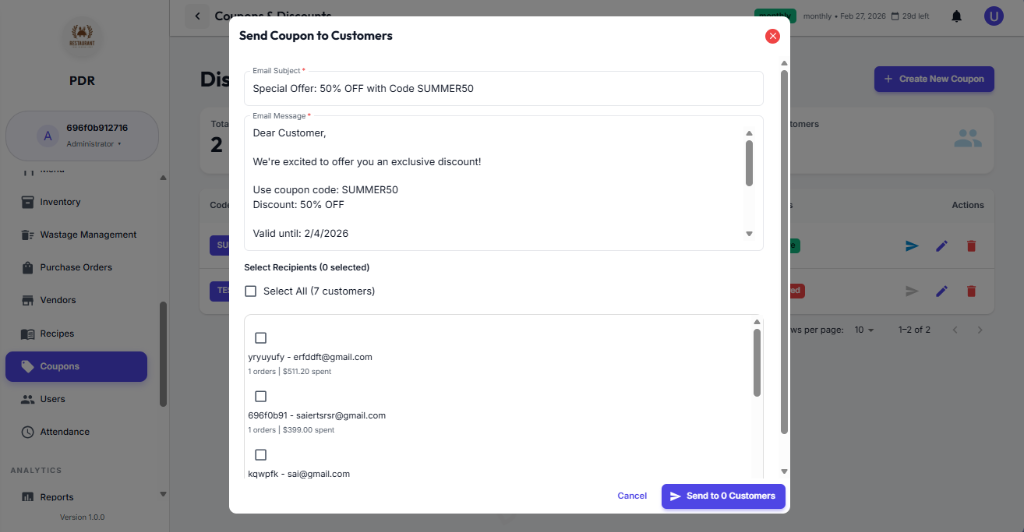Viewport: 1024px width, 532px height.
Task: Open rows per page dropdown showing 10
Action: [864, 330]
